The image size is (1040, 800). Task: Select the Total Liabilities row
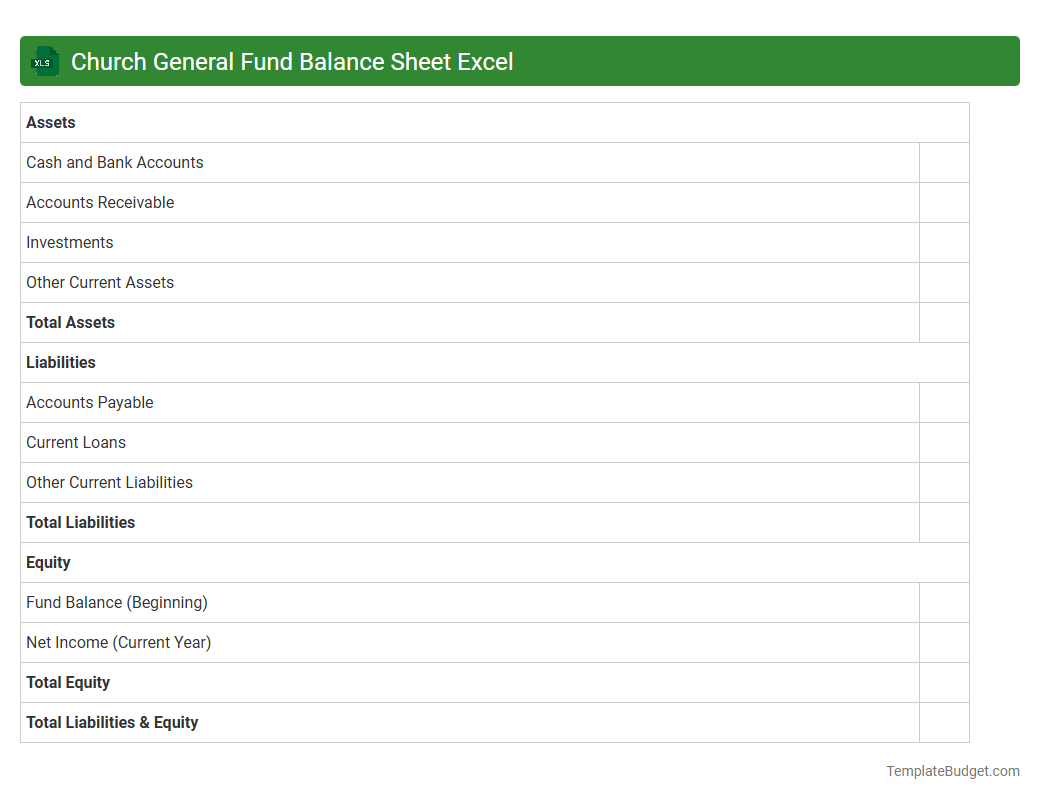pyautogui.click(x=80, y=522)
